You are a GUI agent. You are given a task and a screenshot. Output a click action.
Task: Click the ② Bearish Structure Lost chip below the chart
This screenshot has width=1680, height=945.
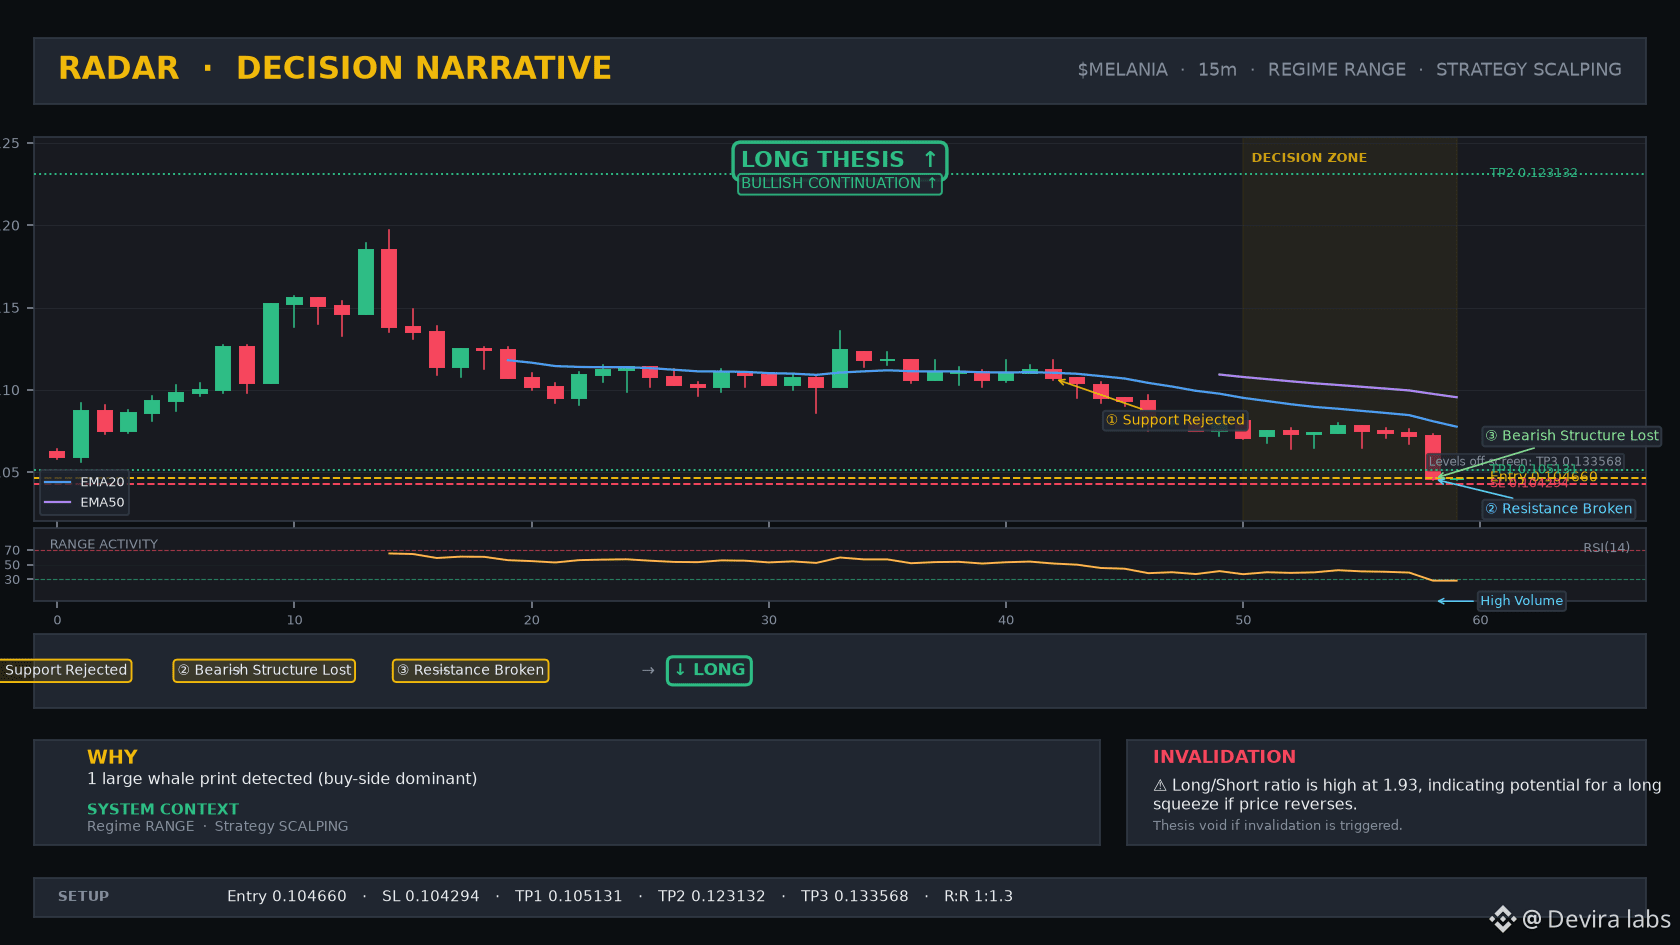pos(264,670)
